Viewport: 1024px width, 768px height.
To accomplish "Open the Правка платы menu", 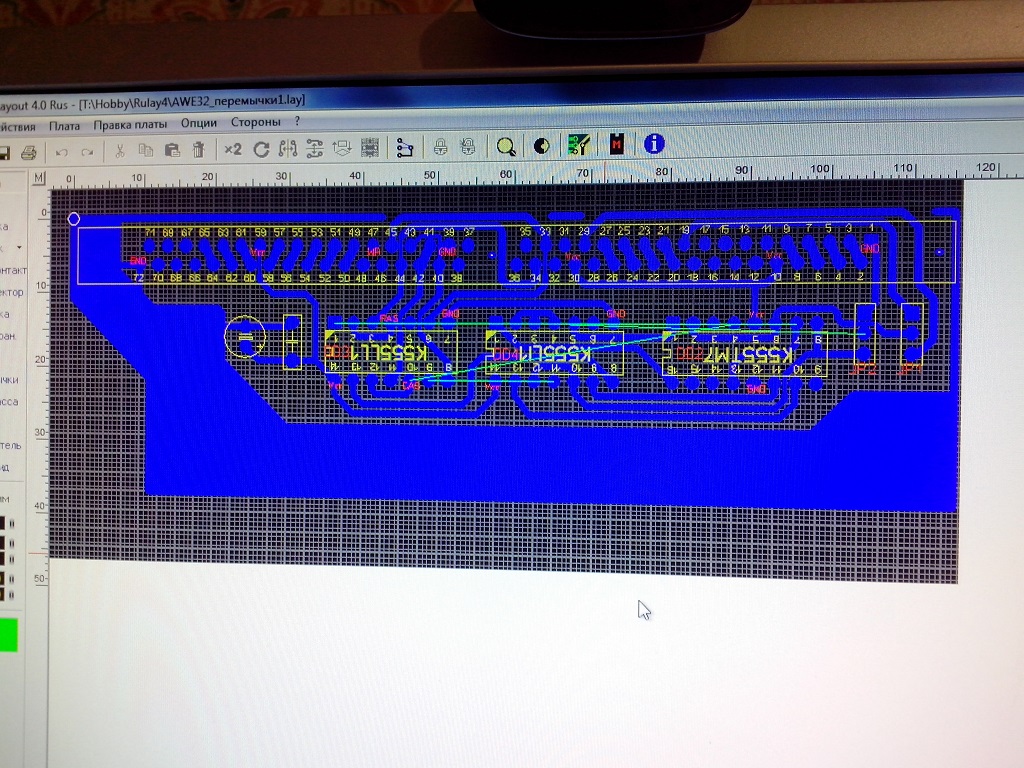I will (130, 124).
